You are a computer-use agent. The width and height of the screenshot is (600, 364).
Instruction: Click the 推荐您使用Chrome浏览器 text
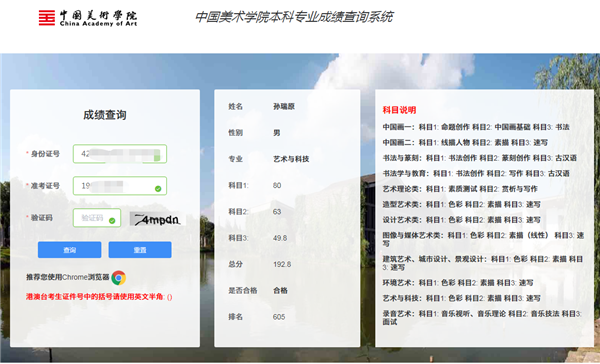[68, 277]
